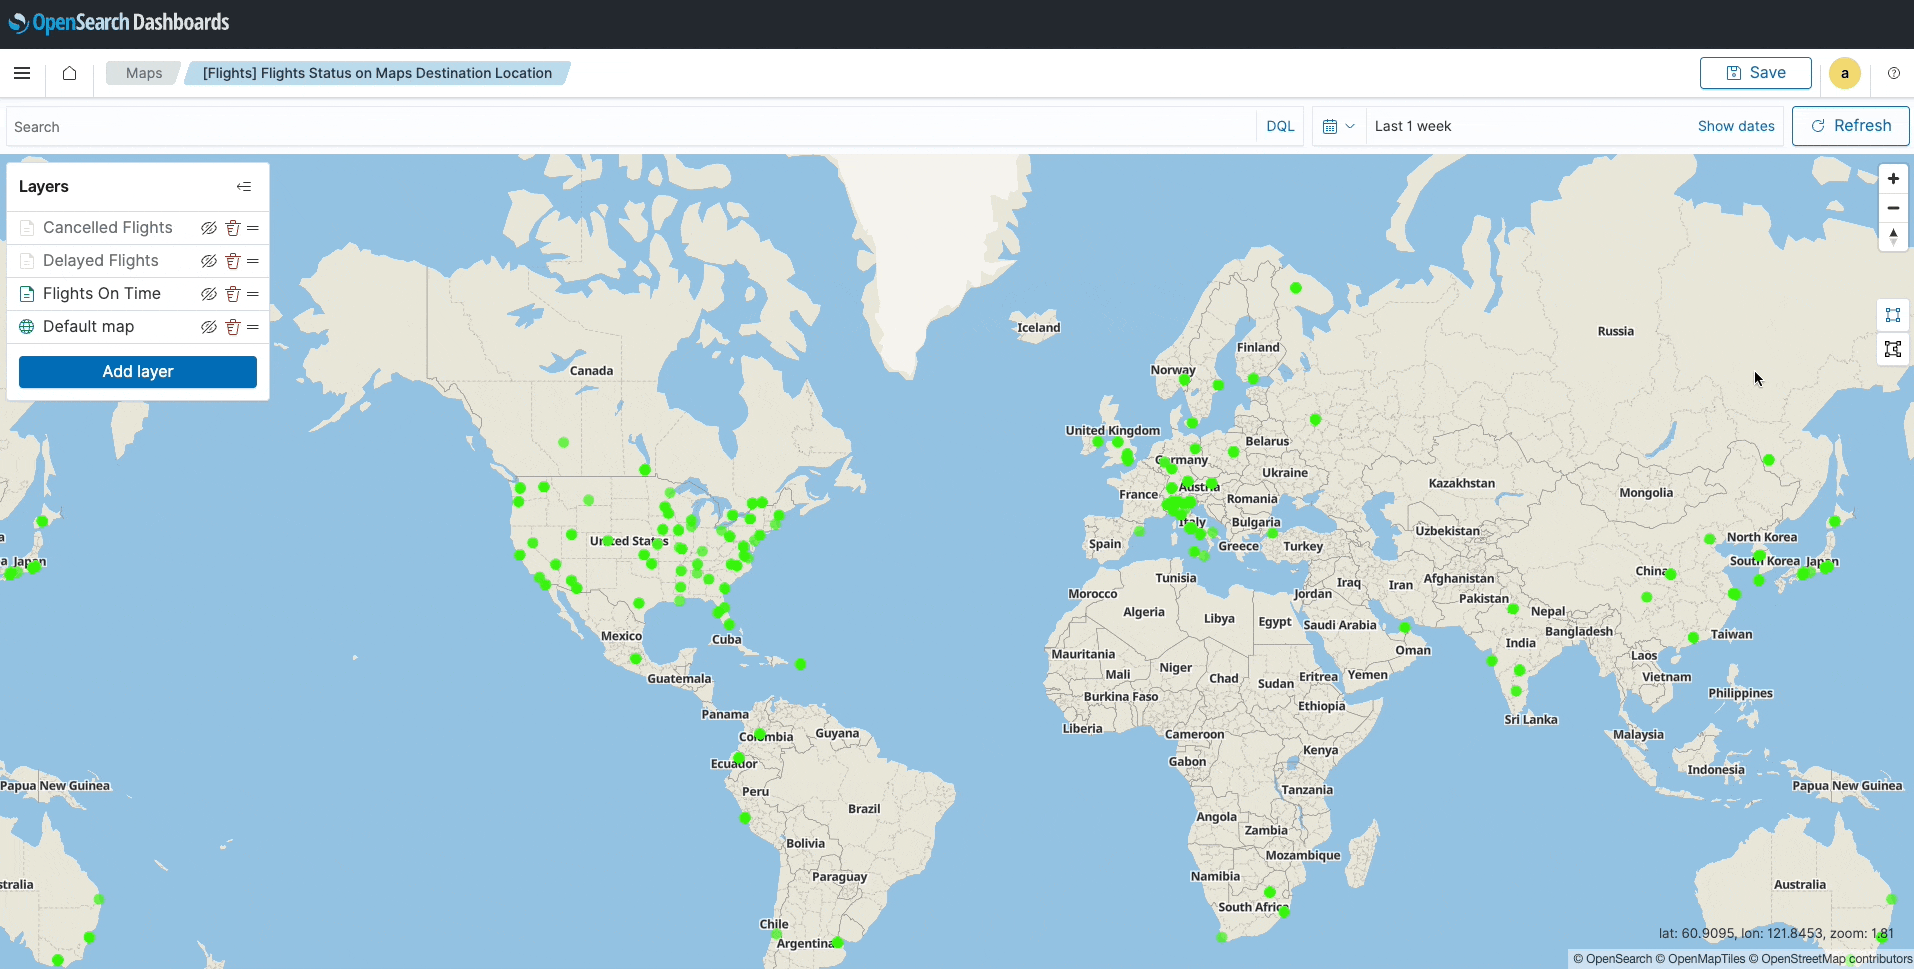Click the user avatar 'a'
This screenshot has width=1914, height=969.
[x=1844, y=73]
